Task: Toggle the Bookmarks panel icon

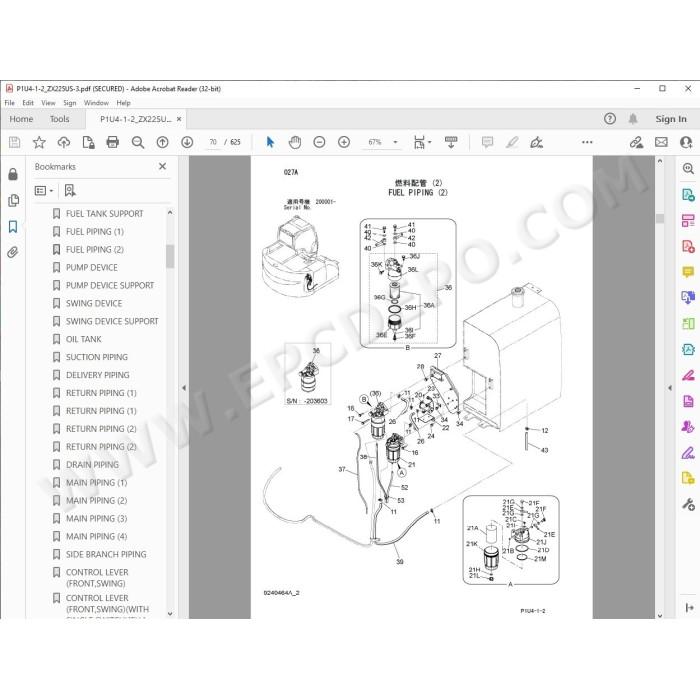Action: (x=13, y=227)
